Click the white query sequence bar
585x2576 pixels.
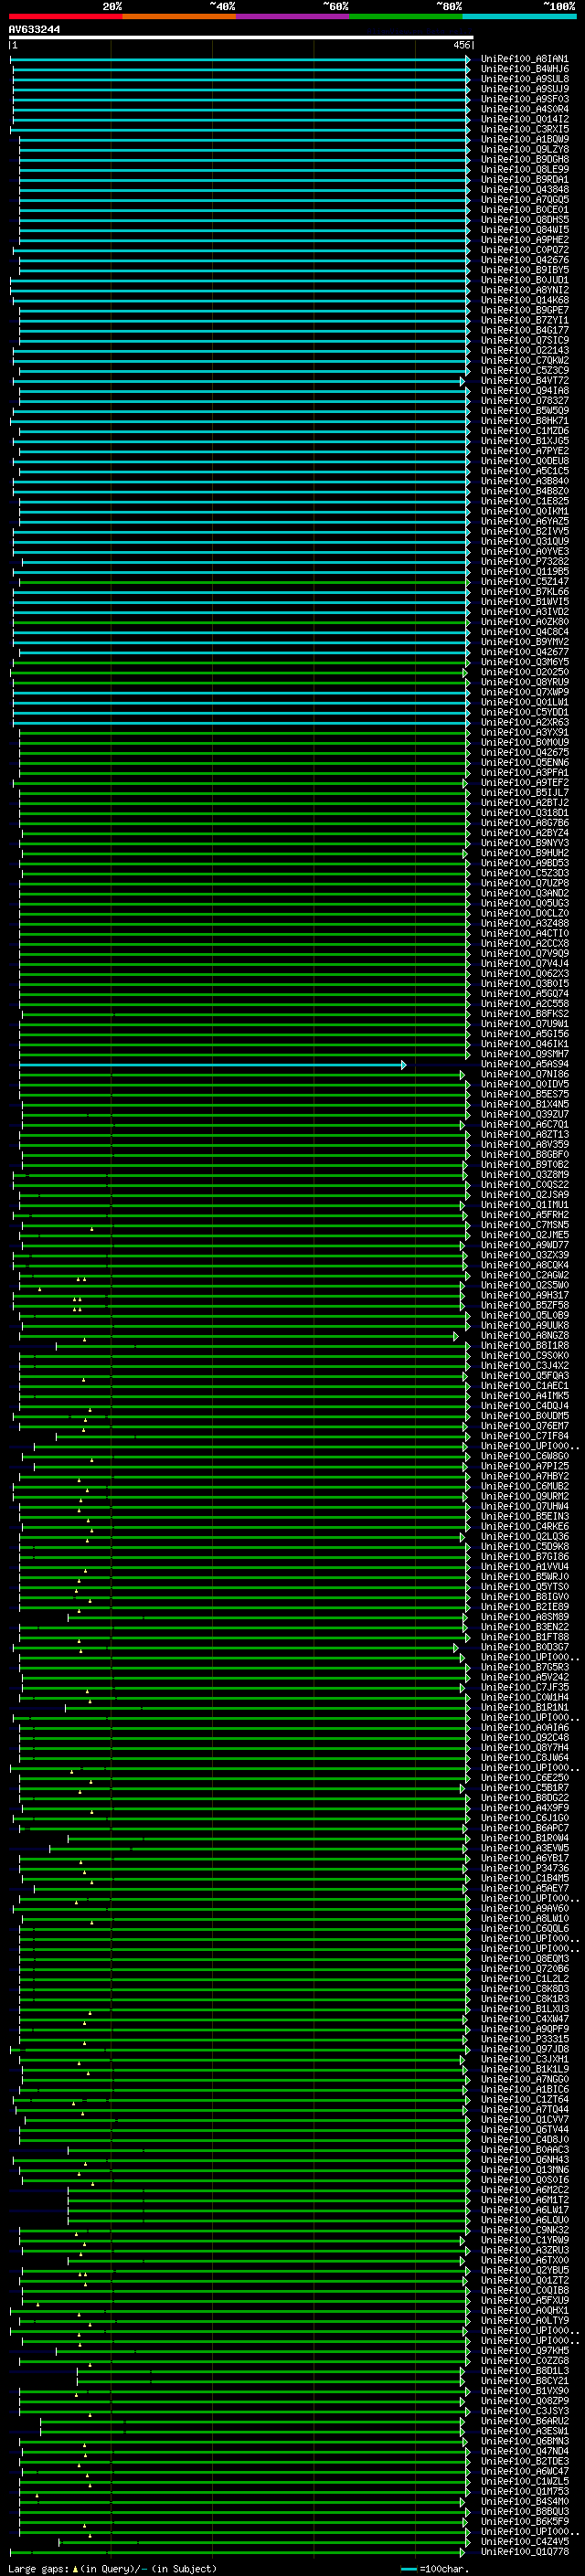pos(241,38)
